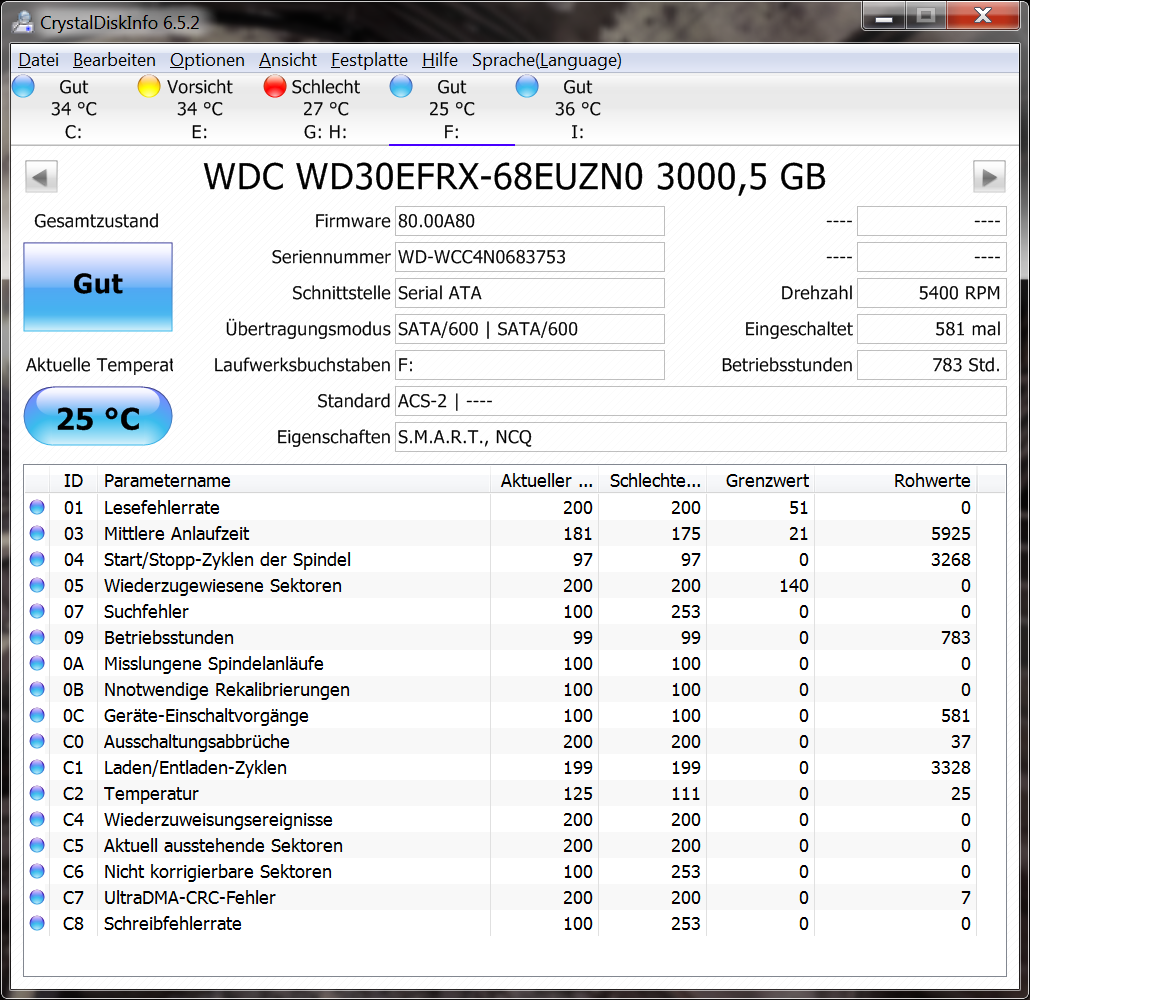Viewport: 1152px width, 1000px height.
Task: Click the Übertragungsmodus field SATA/600
Action: 530,329
